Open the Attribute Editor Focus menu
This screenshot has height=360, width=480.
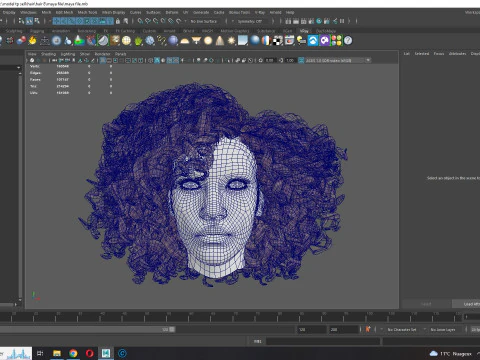tap(439, 53)
